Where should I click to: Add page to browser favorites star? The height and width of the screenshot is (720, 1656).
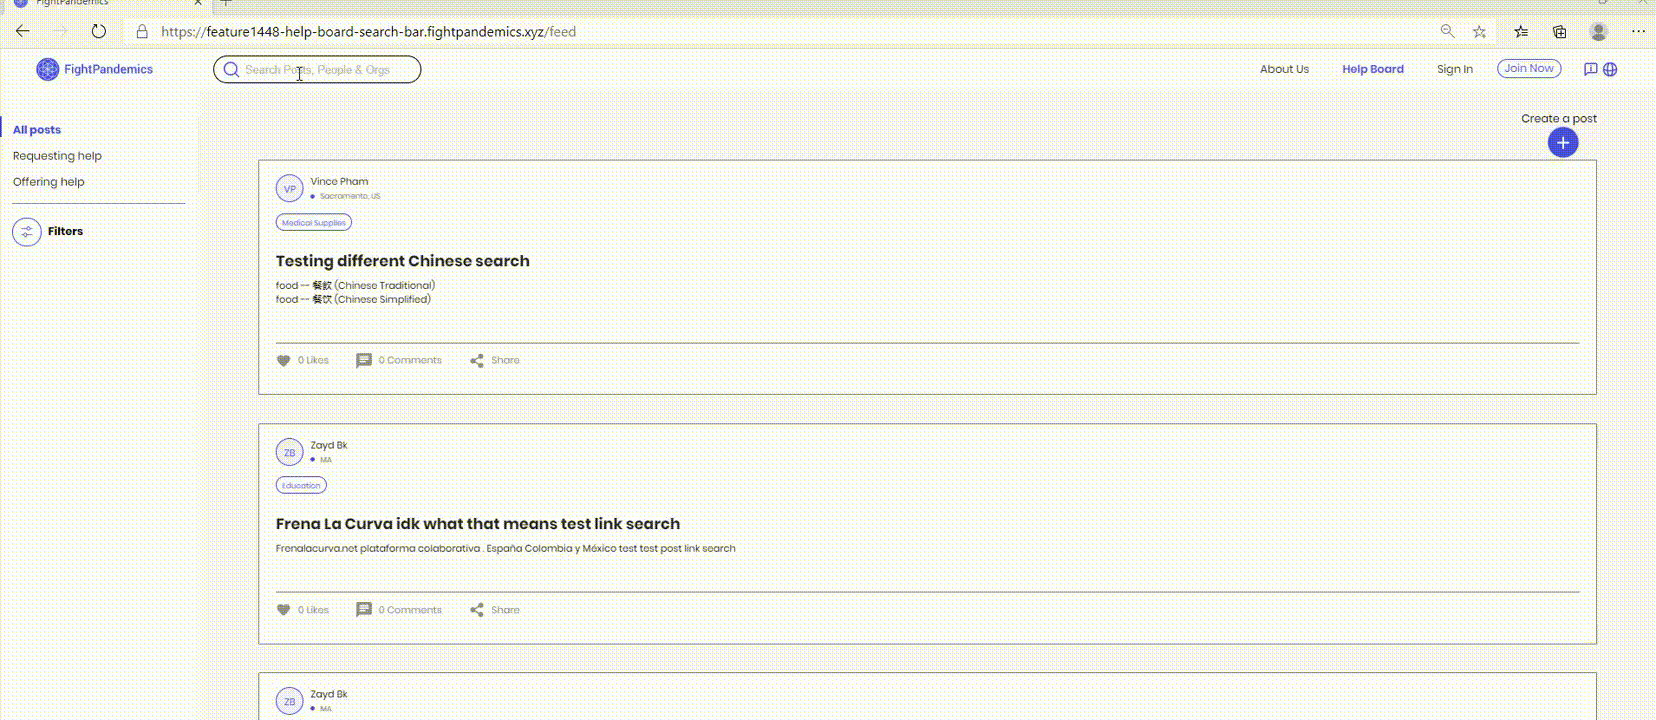[1479, 32]
